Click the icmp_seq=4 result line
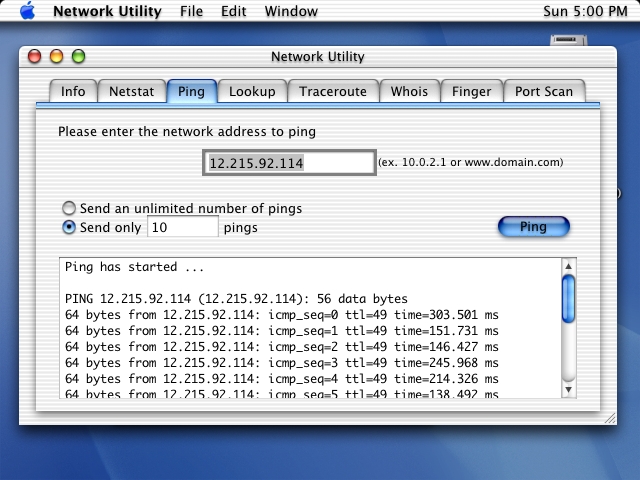Viewport: 640px width, 480px height. click(282, 378)
